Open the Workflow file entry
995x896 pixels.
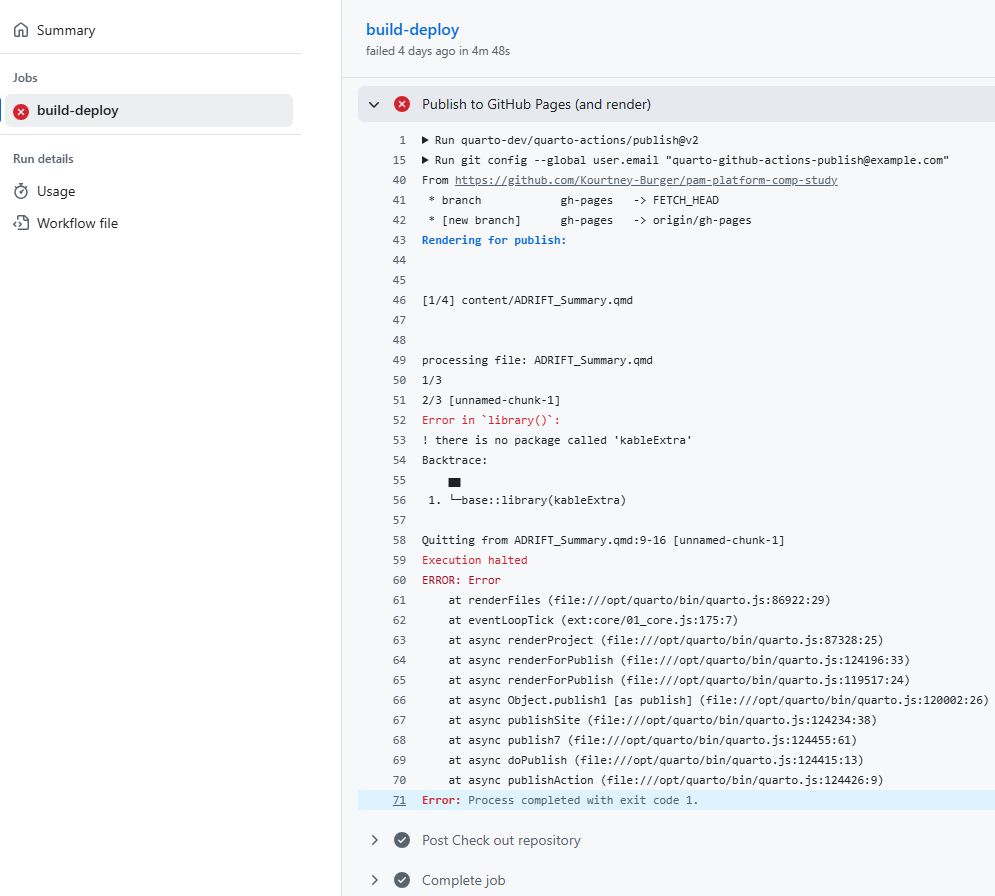point(77,223)
